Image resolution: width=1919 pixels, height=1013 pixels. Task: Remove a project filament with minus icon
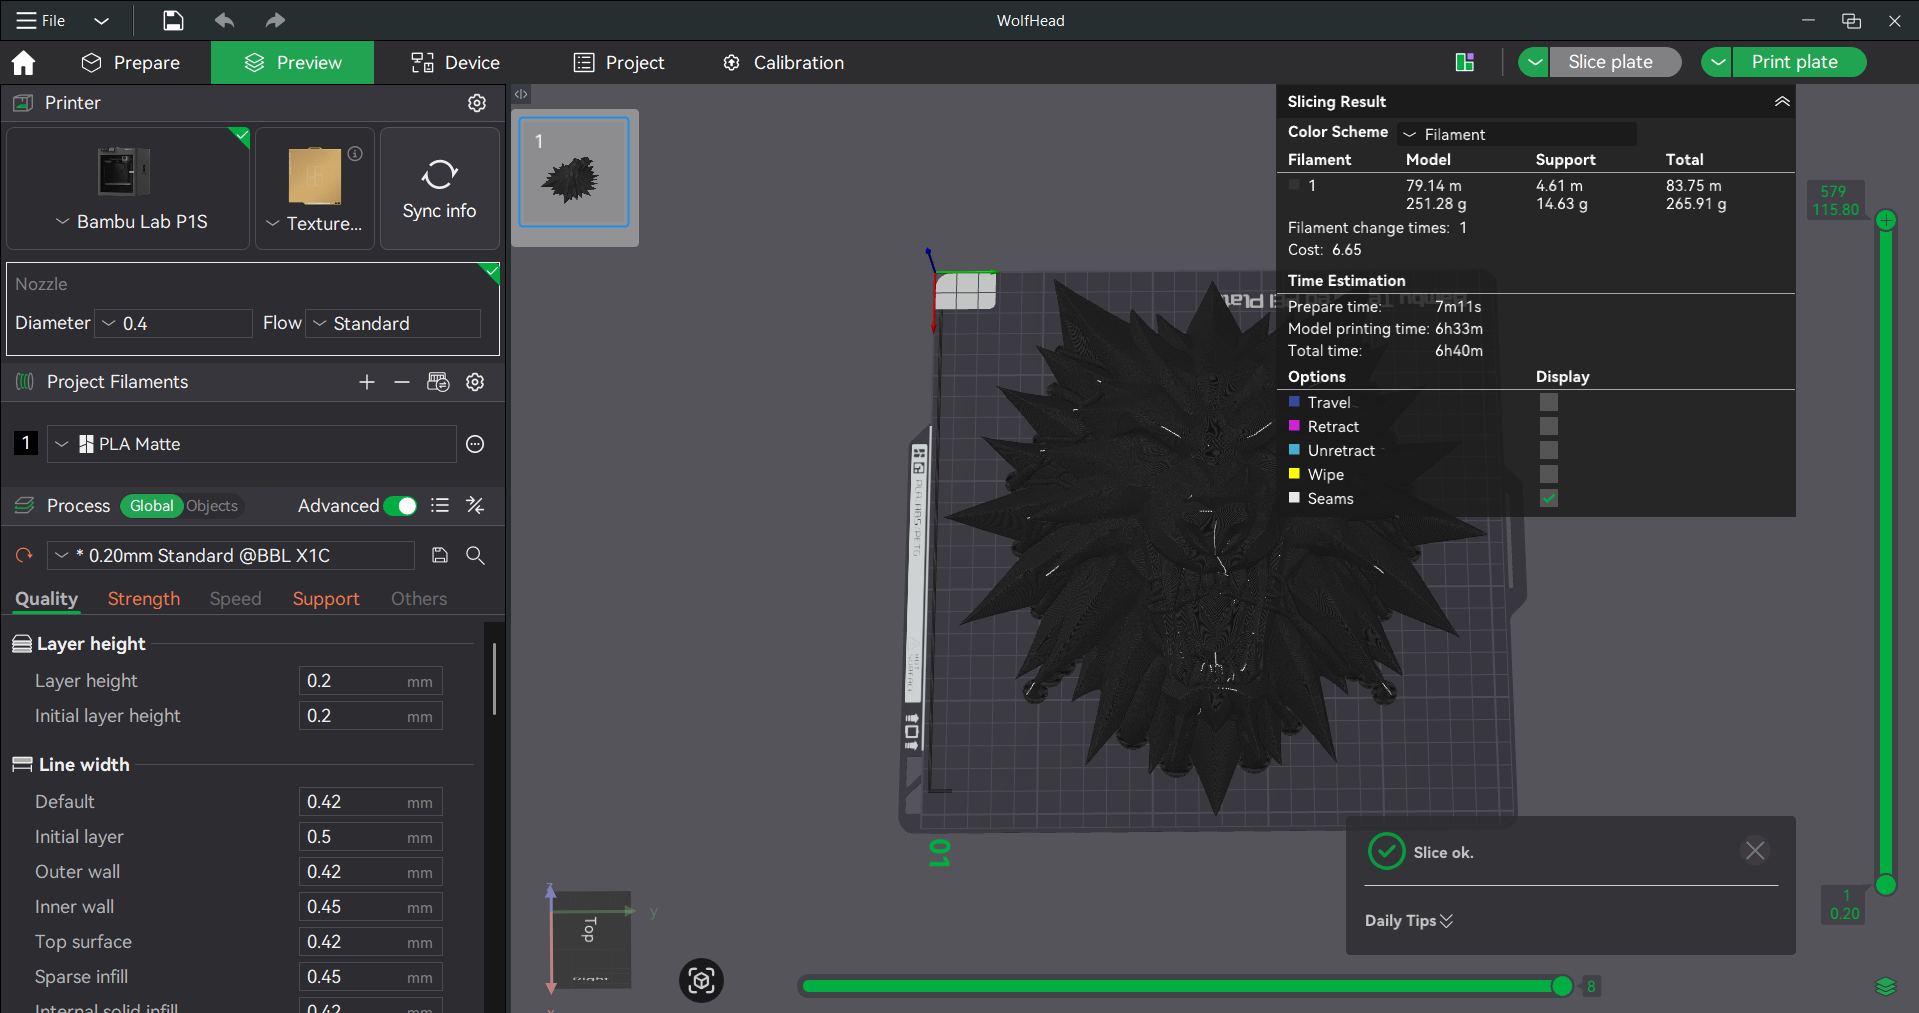[x=402, y=382]
